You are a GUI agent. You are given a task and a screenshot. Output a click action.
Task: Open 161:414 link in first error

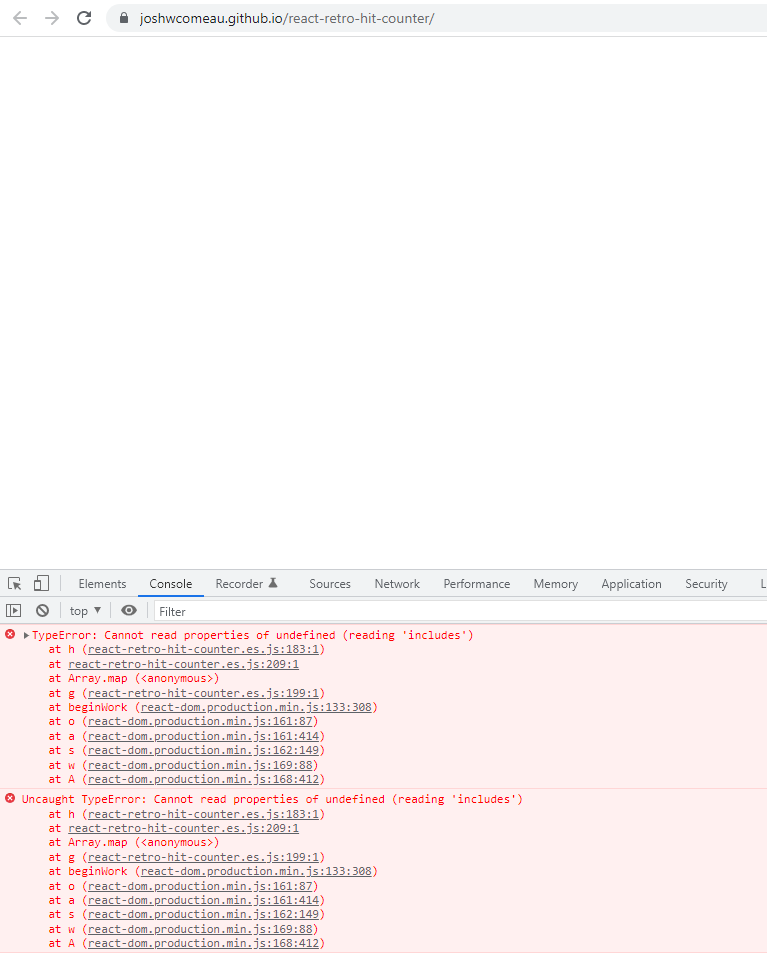point(203,736)
